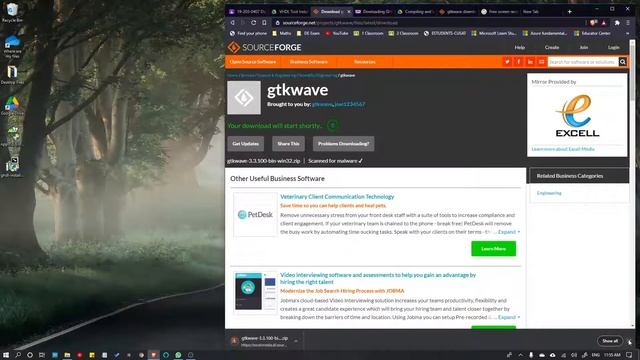Expand the PetDesk description text
Screen dimensions: 640x360
[x=509, y=232]
